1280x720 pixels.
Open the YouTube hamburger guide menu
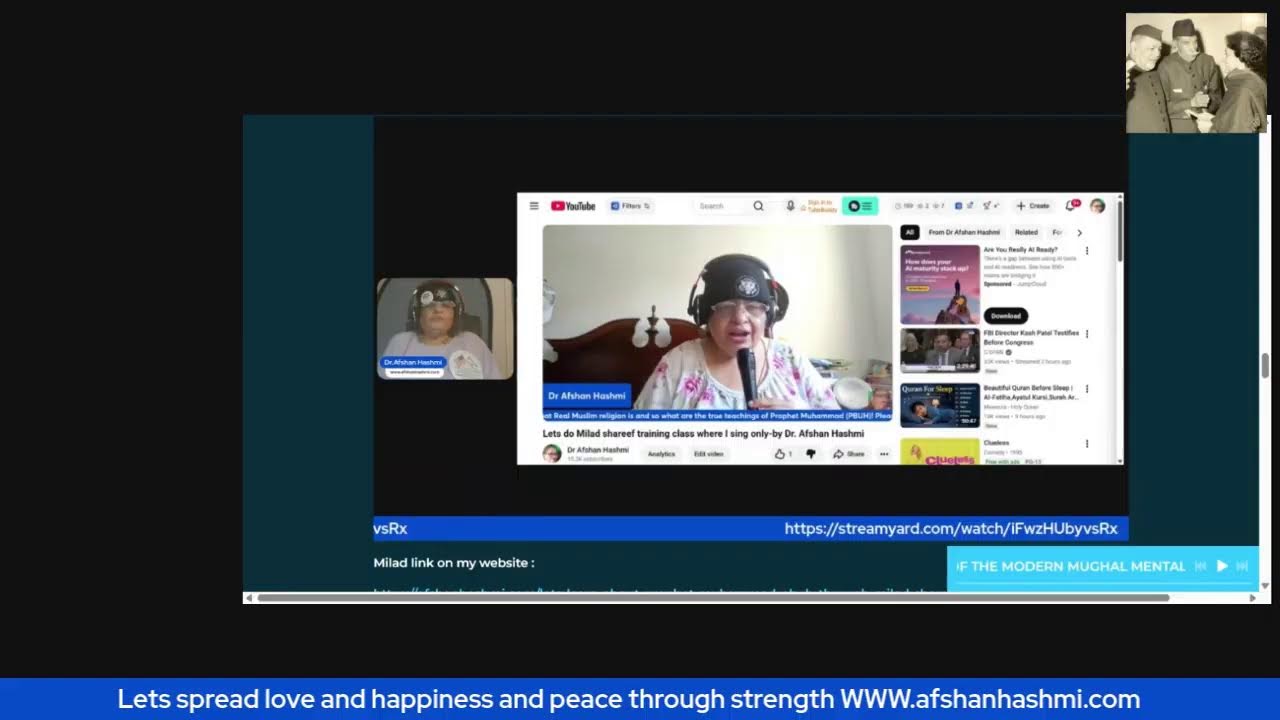534,206
